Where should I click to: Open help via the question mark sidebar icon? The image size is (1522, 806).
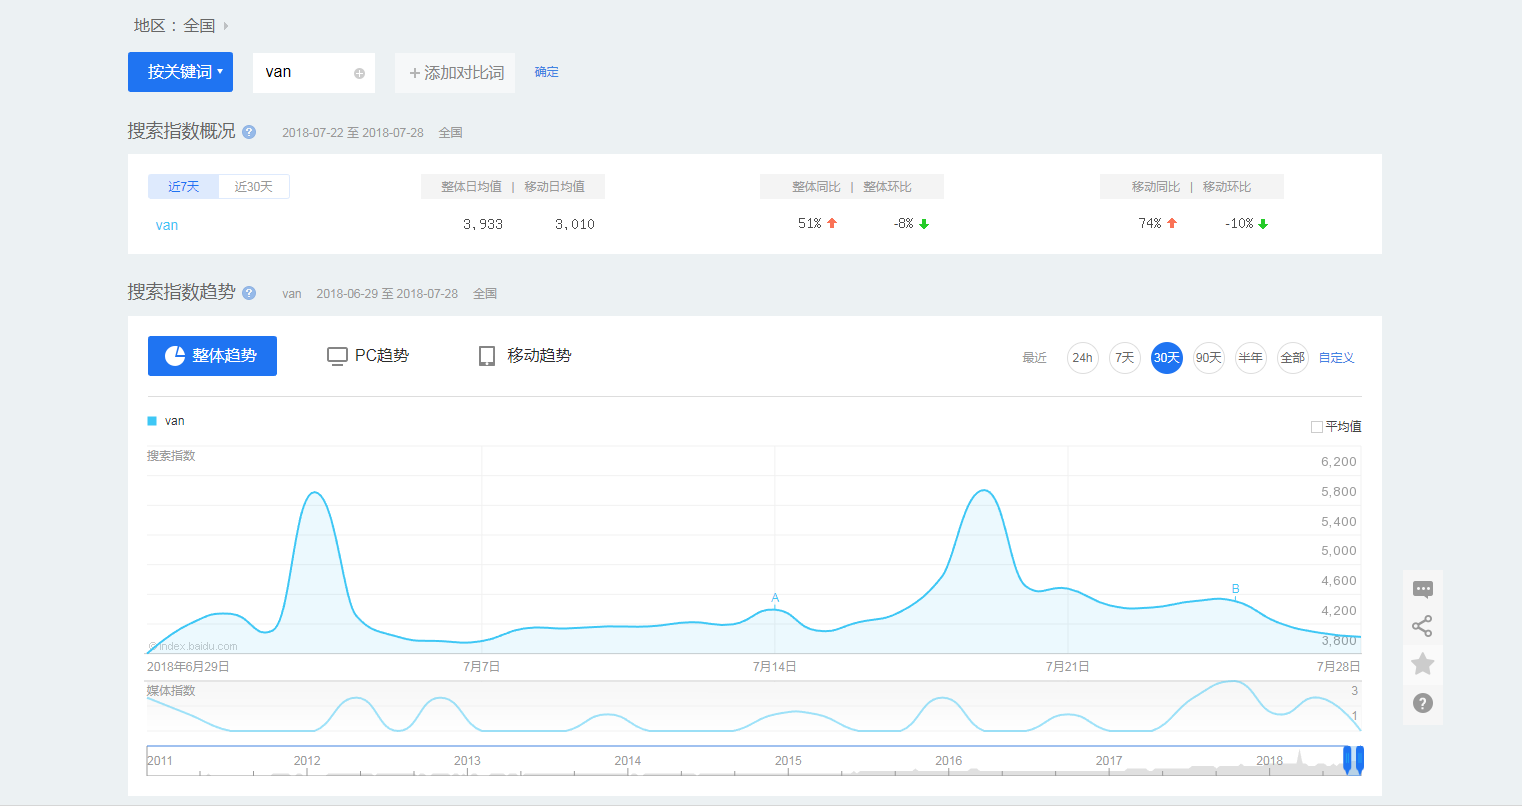tap(1422, 703)
